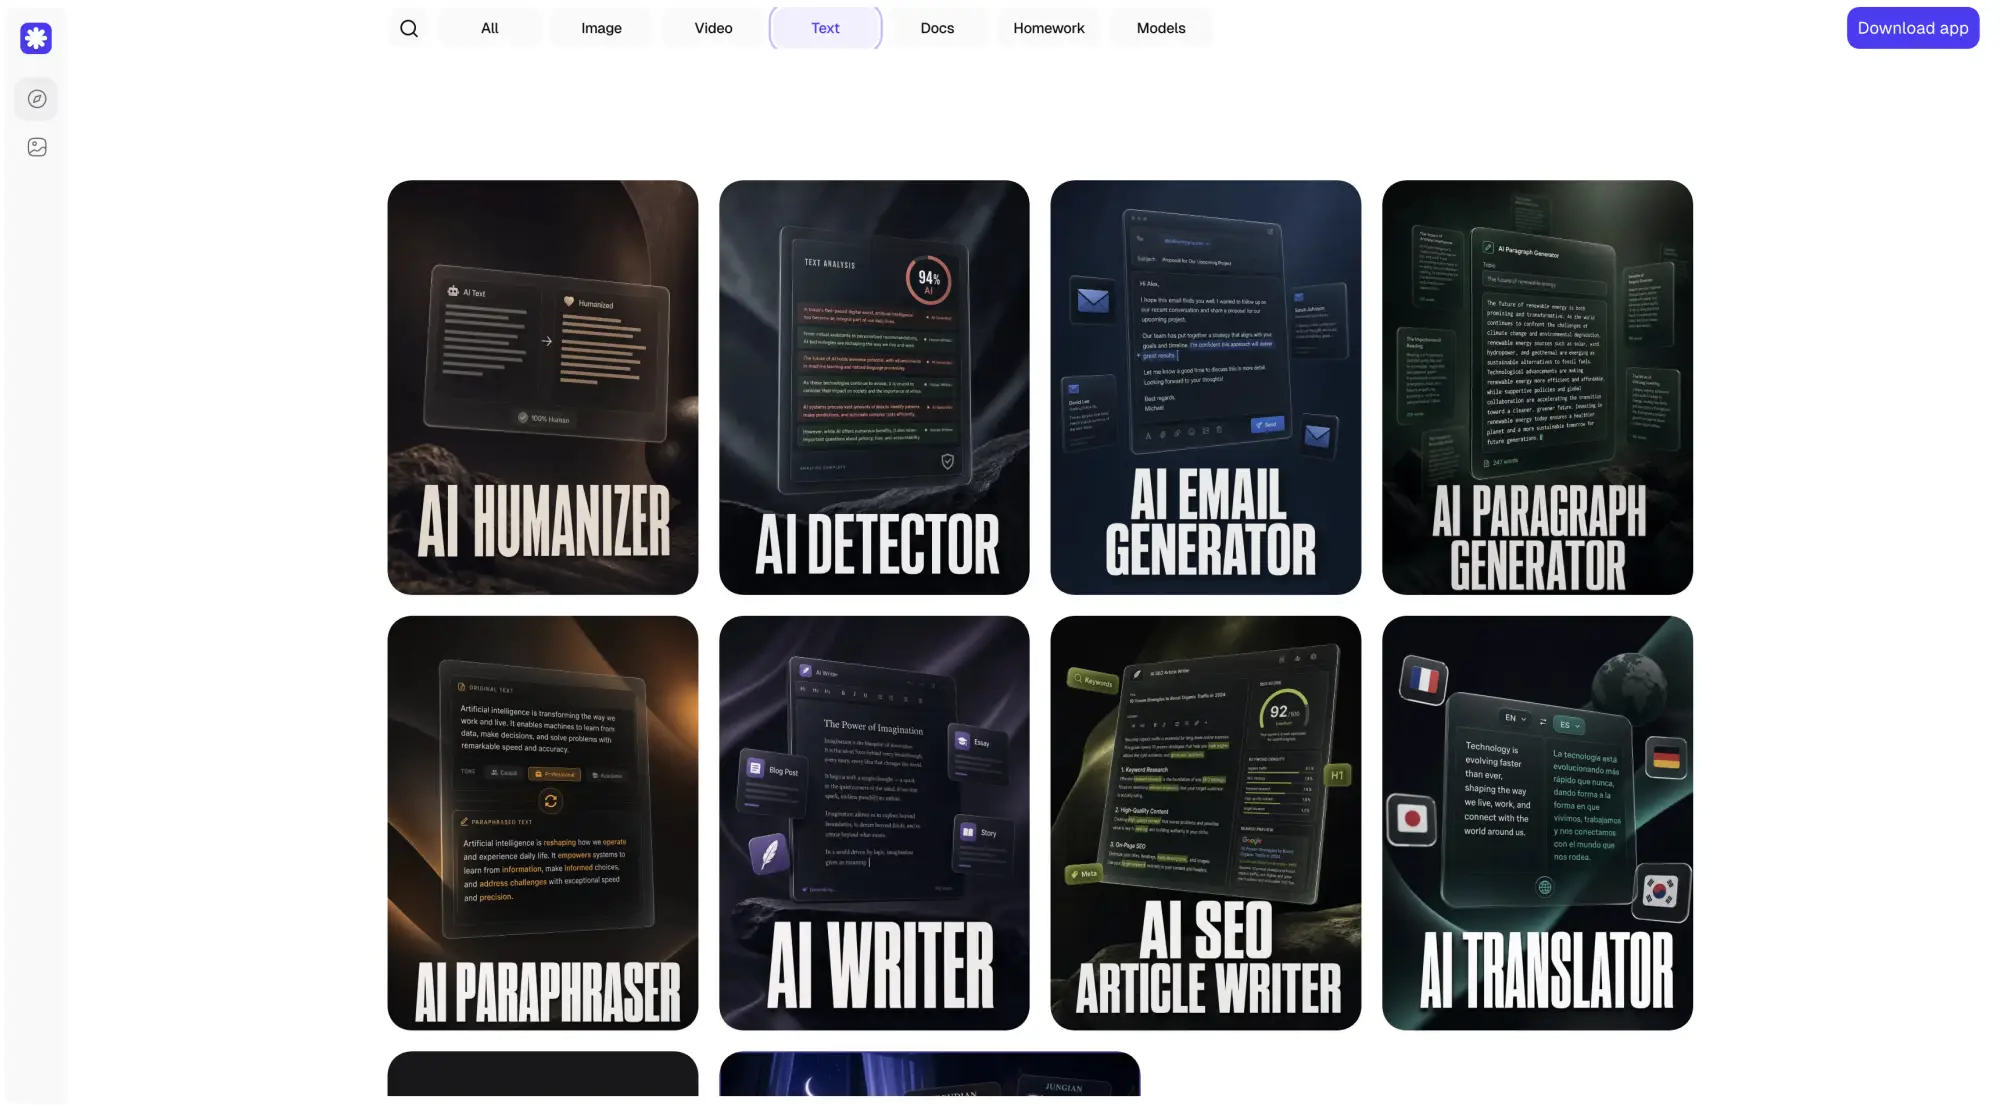Select the All tab
The height and width of the screenshot is (1106, 2000).
490,28
